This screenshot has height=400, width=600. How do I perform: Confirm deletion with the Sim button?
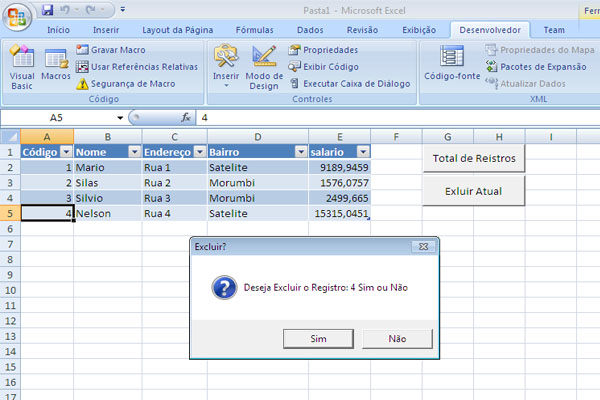click(x=318, y=339)
